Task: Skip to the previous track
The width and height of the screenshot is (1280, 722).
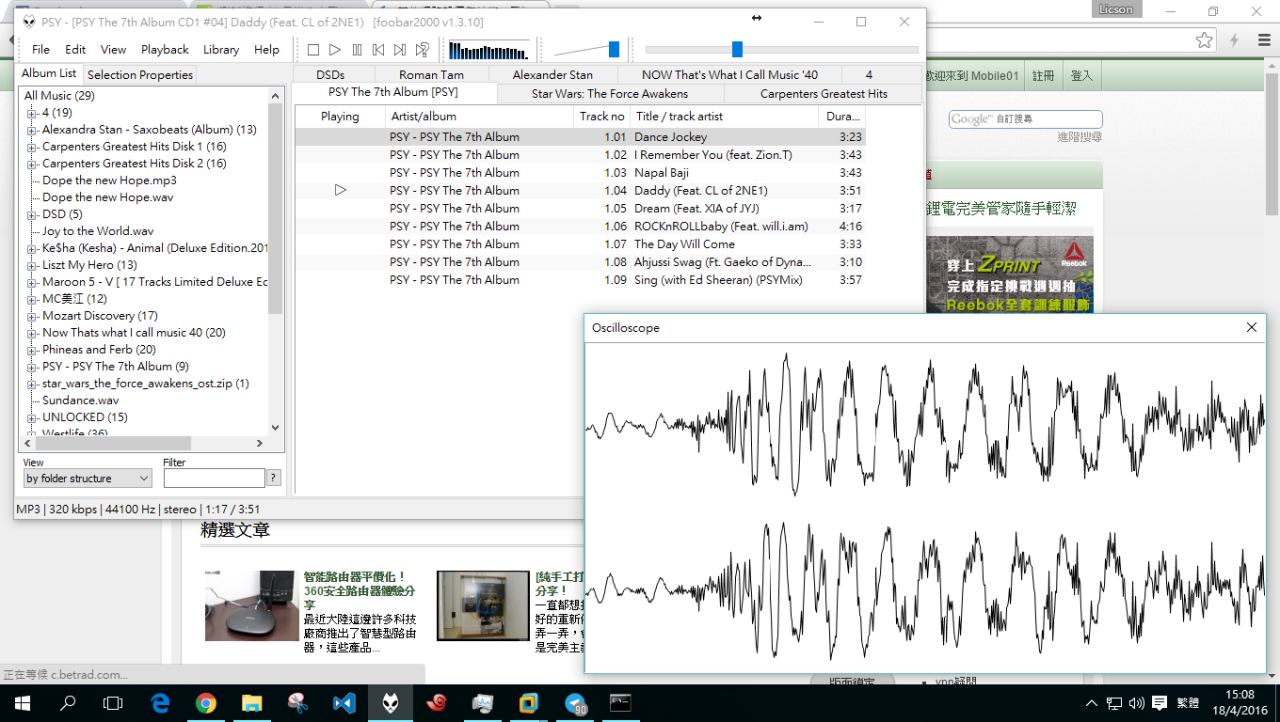Action: (x=378, y=49)
